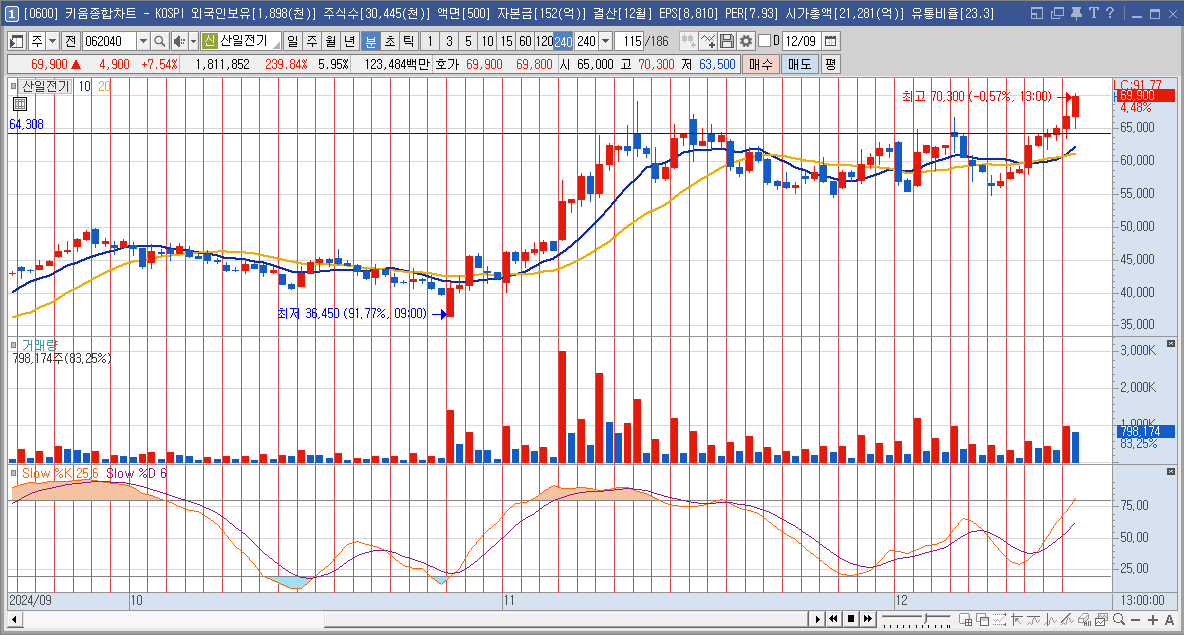Select the 3 minute interval
The width and height of the screenshot is (1184, 635).
click(449, 42)
